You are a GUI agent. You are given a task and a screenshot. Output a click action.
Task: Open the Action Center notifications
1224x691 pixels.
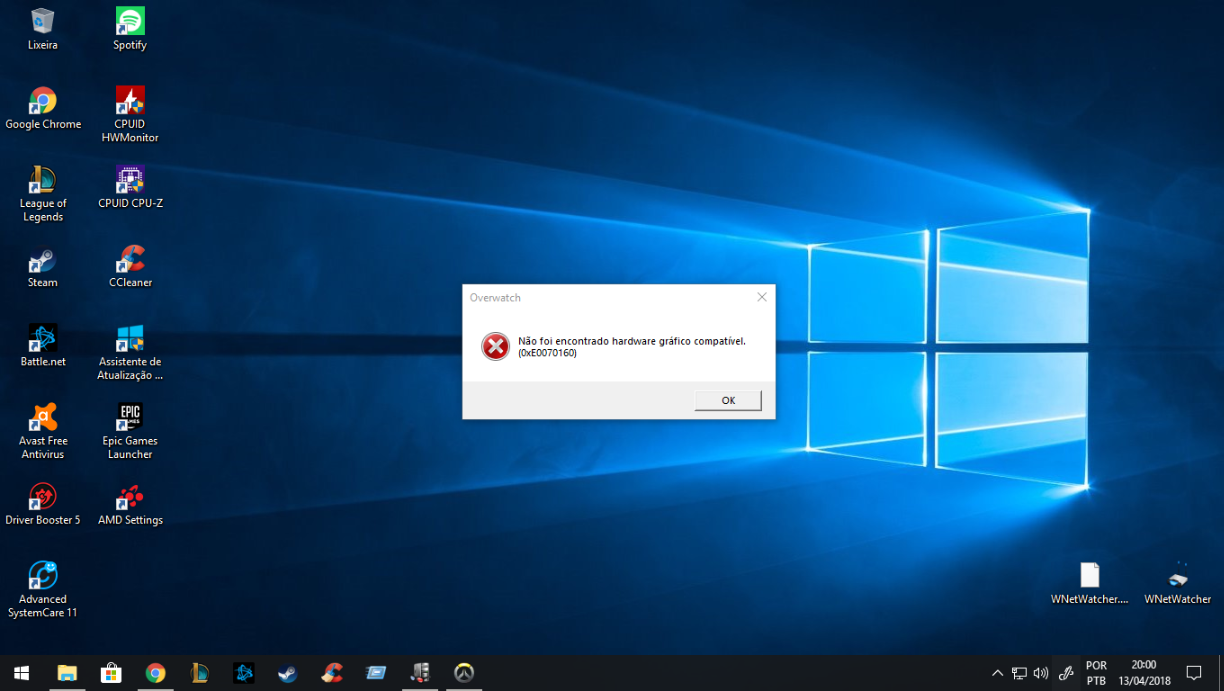pyautogui.click(x=1194, y=673)
